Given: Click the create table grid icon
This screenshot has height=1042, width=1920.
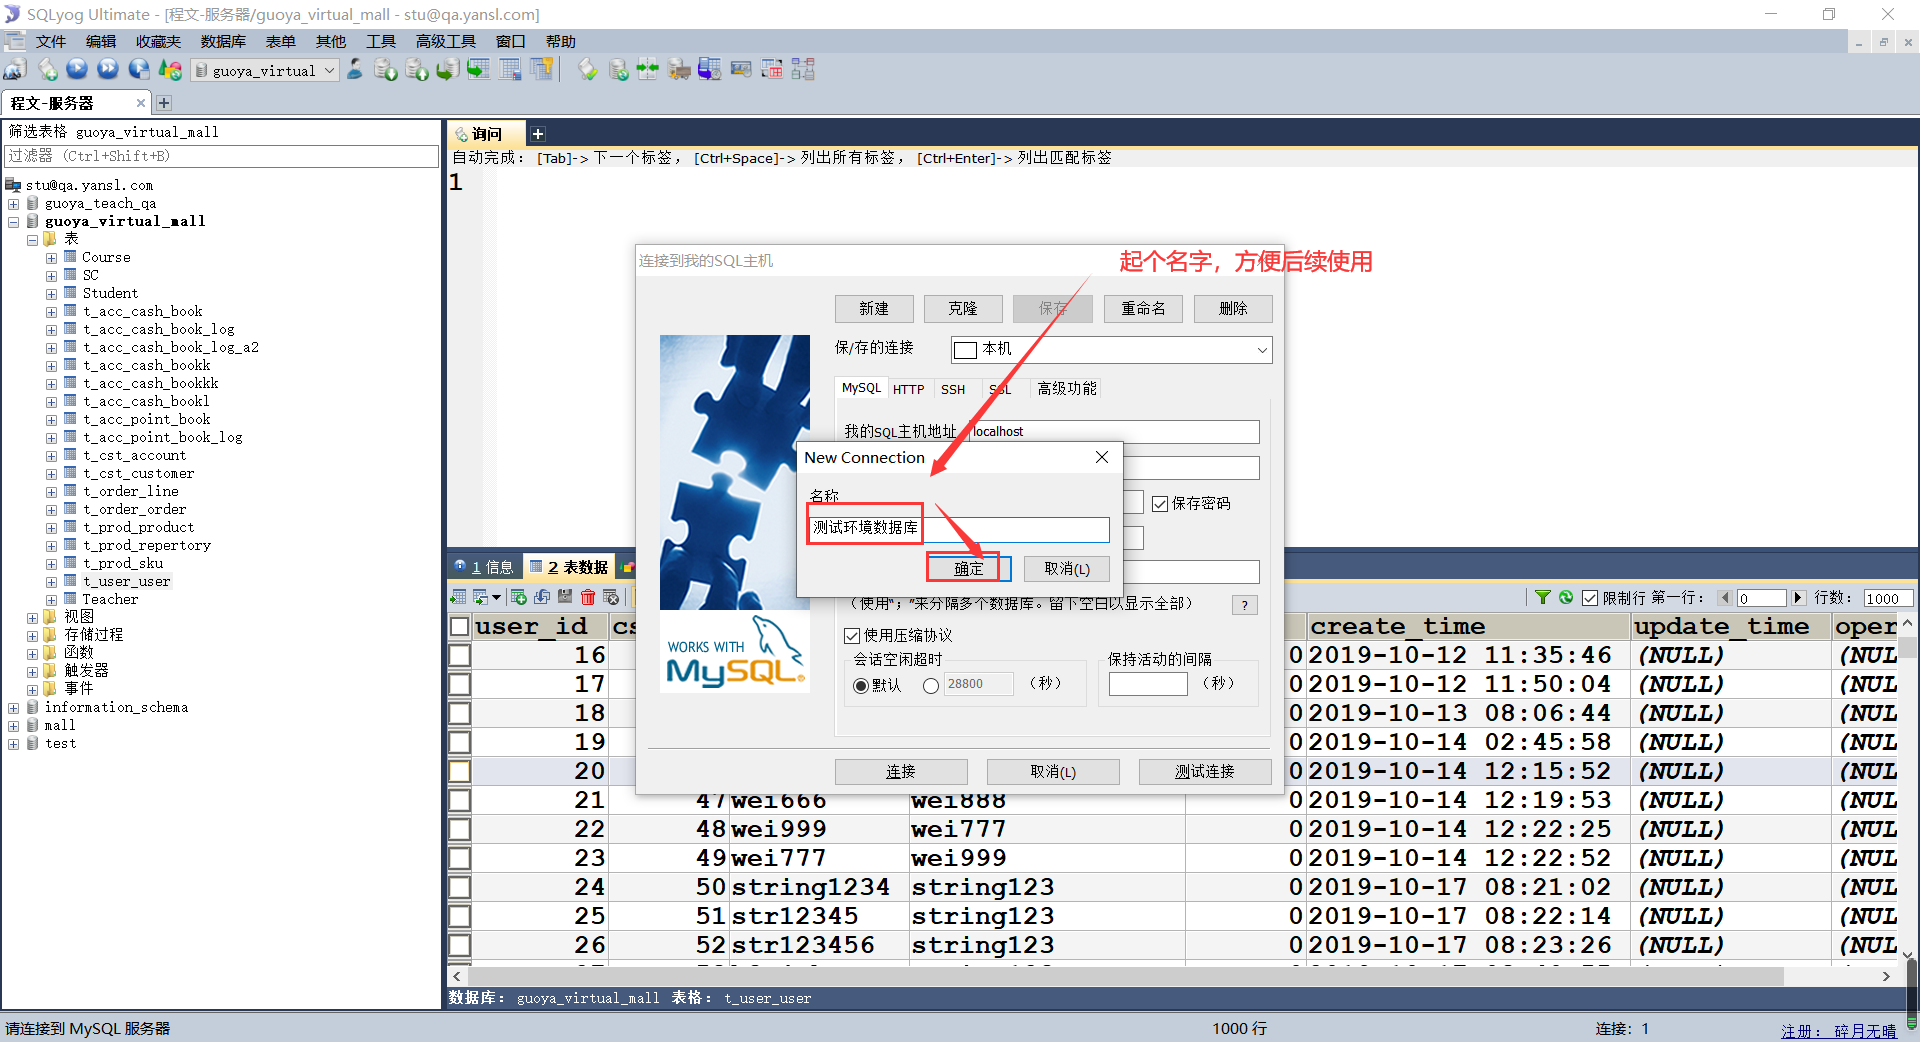Looking at the screenshot, I should (511, 69).
